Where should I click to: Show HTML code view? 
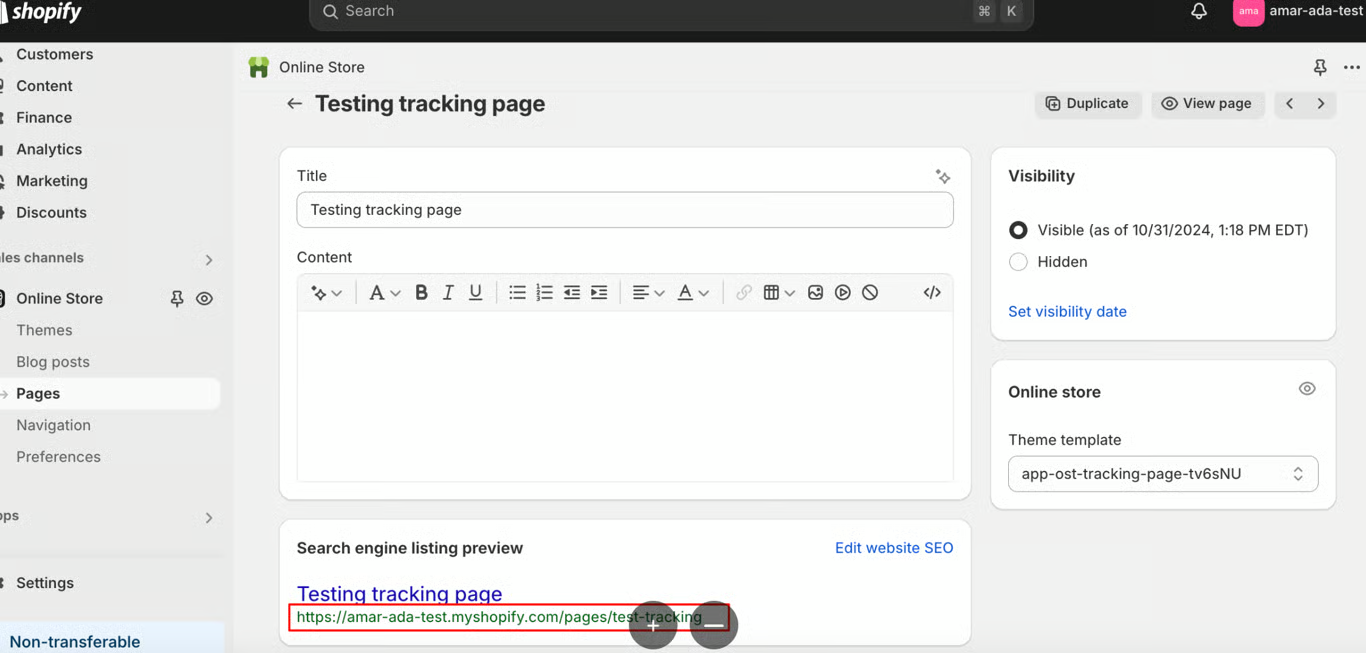click(x=932, y=292)
